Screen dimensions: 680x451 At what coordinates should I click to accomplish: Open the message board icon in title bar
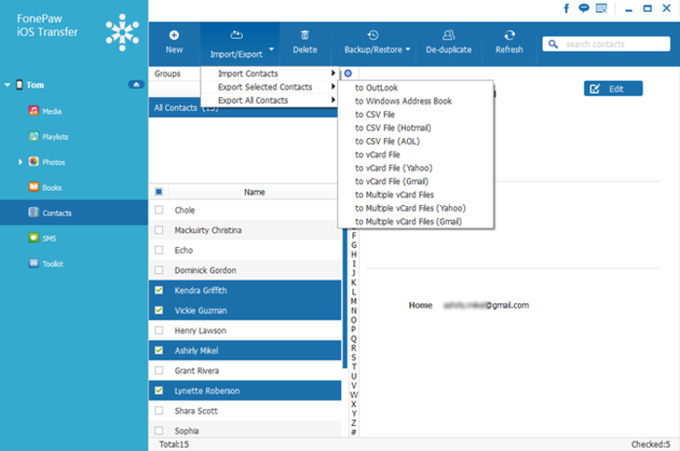pyautogui.click(x=601, y=8)
